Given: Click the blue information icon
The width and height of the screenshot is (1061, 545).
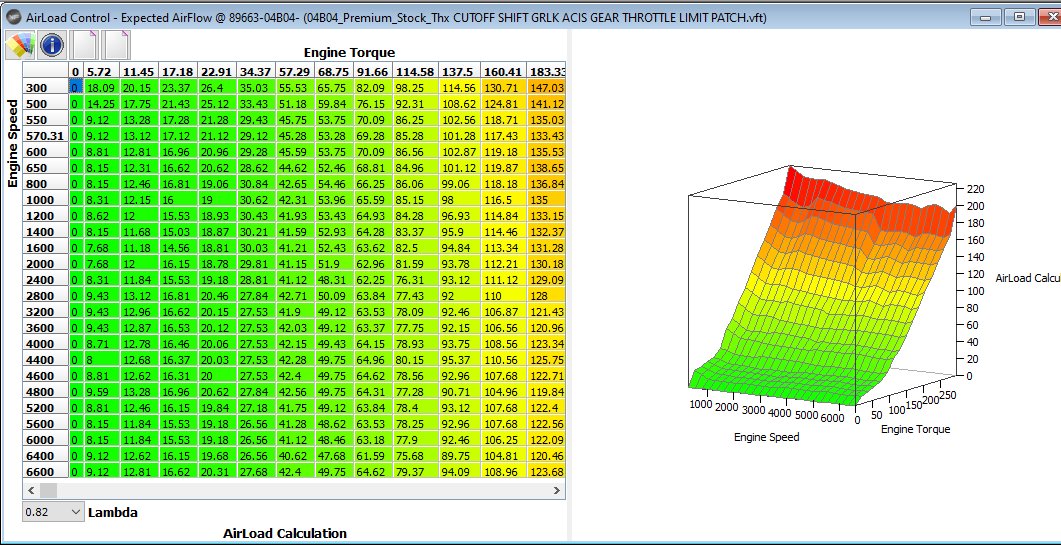Looking at the screenshot, I should pyautogui.click(x=52, y=45).
